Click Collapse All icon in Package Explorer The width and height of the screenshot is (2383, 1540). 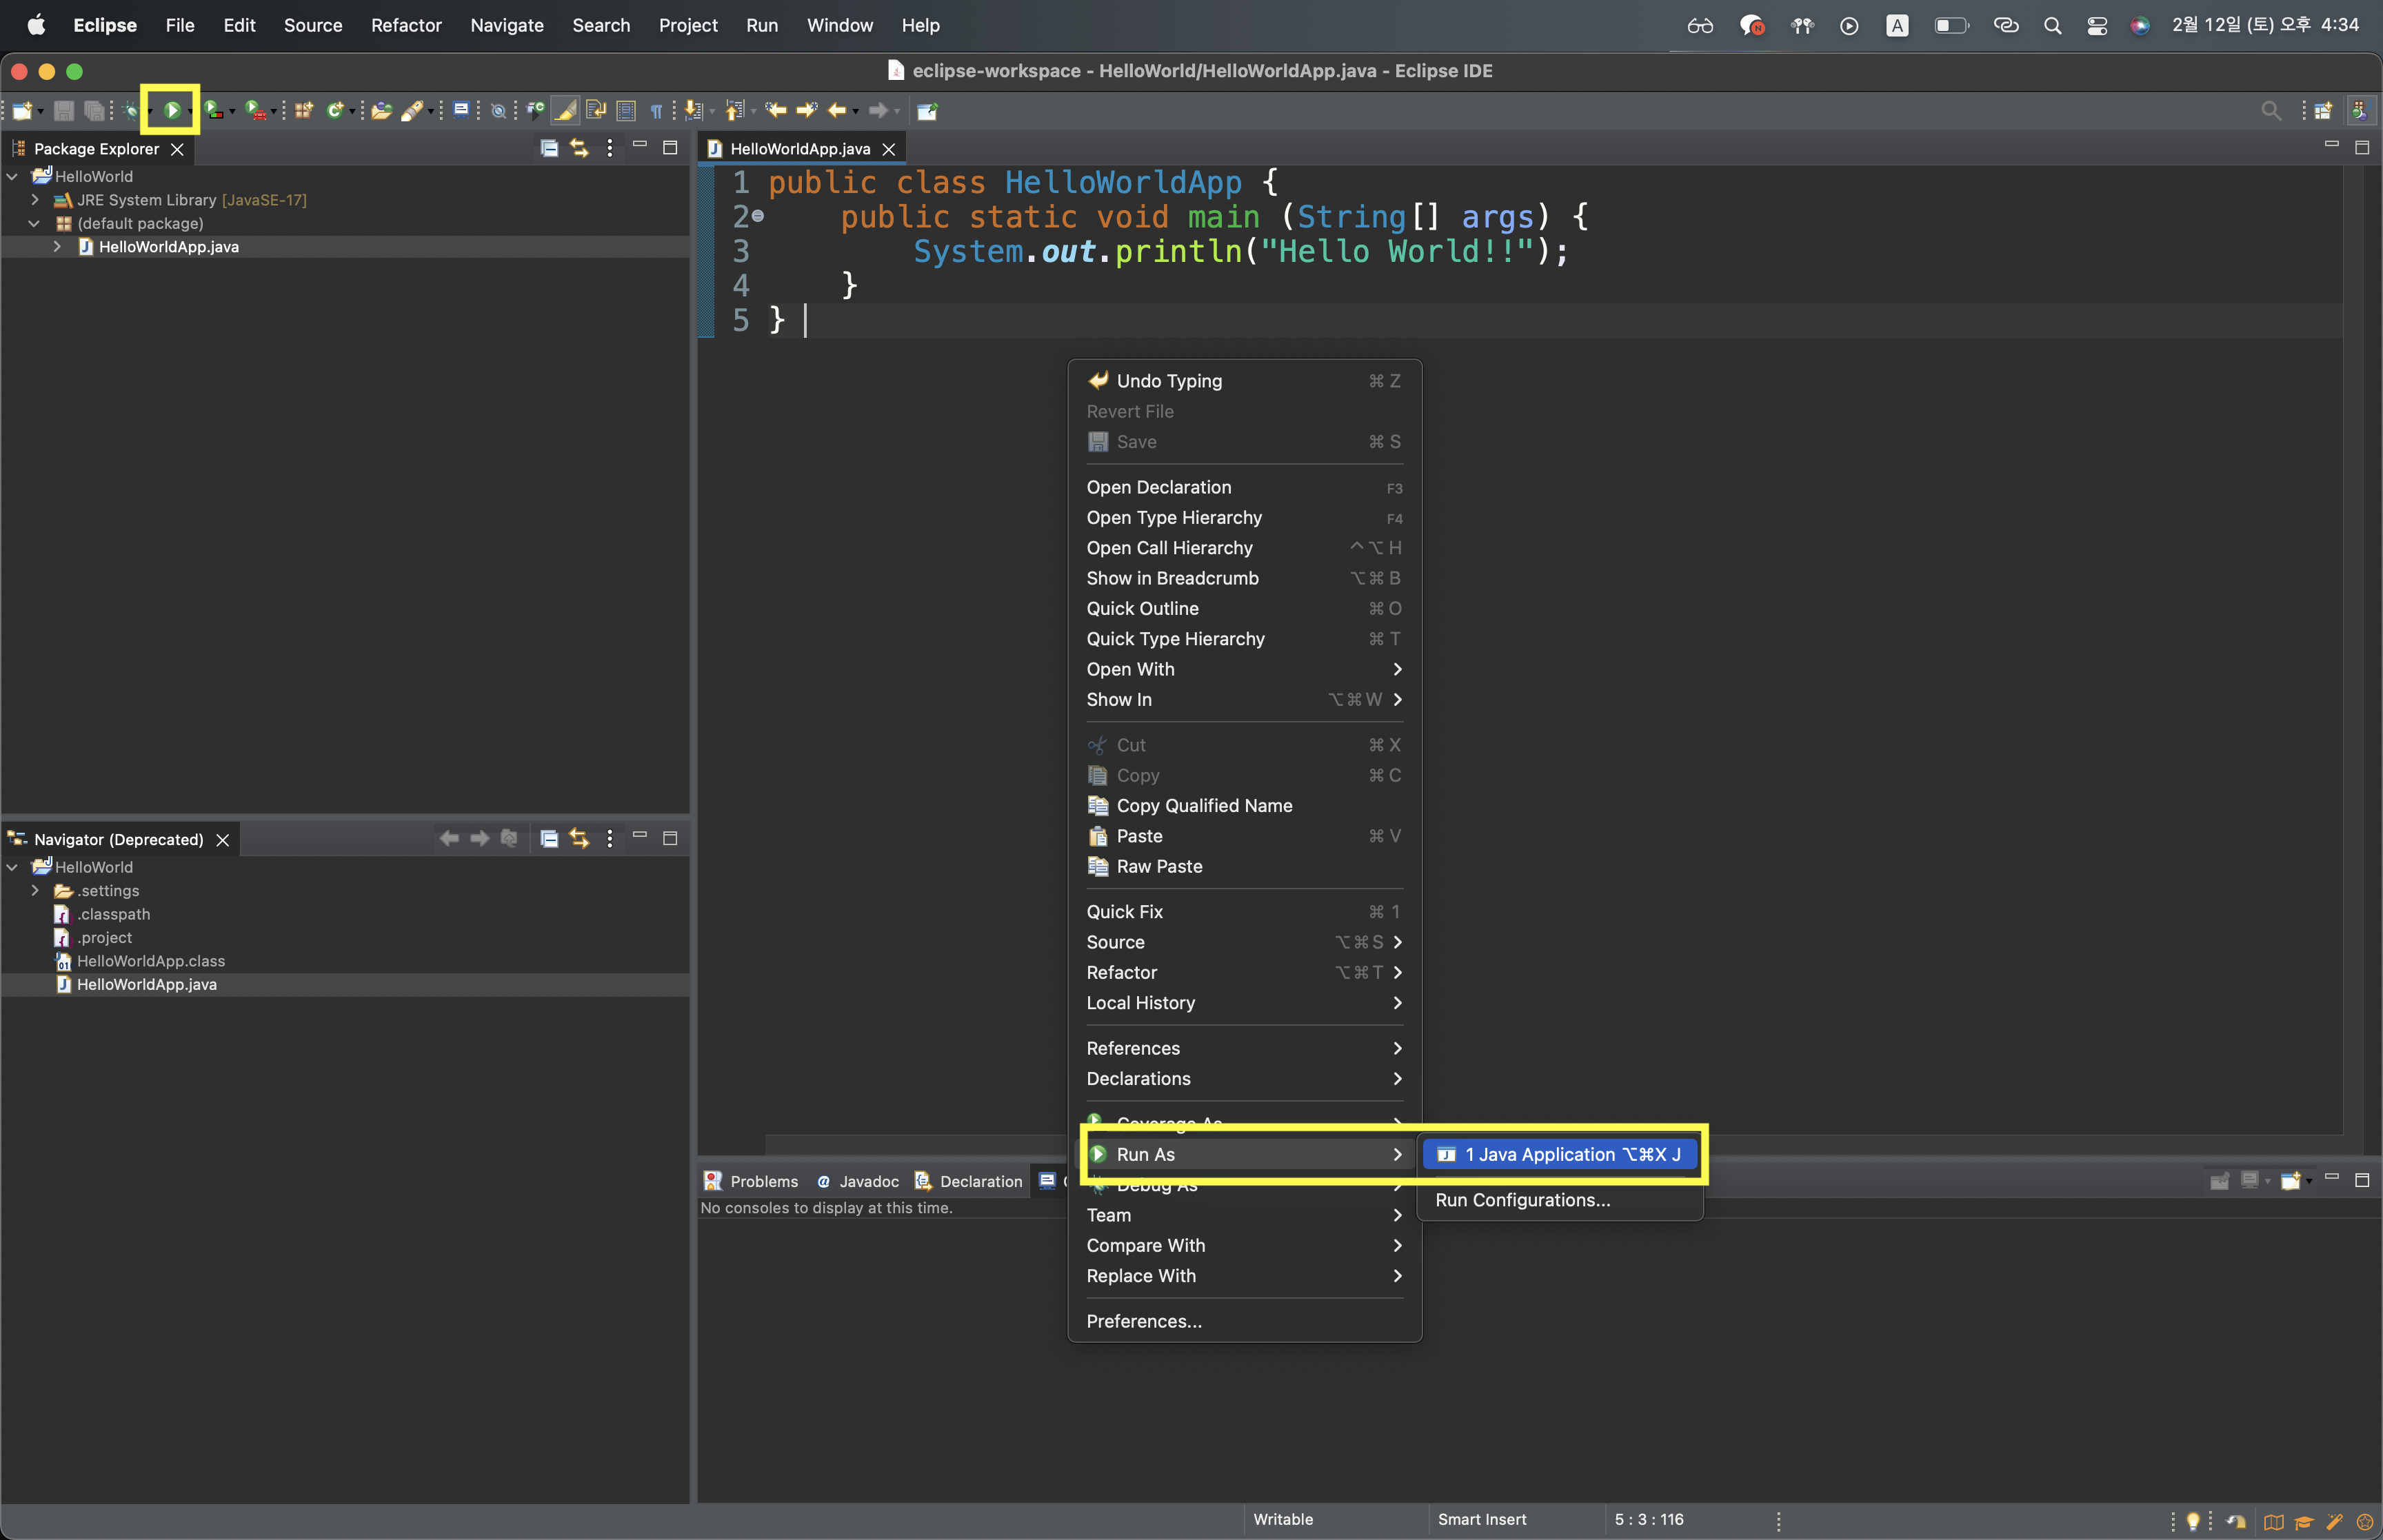tap(549, 148)
